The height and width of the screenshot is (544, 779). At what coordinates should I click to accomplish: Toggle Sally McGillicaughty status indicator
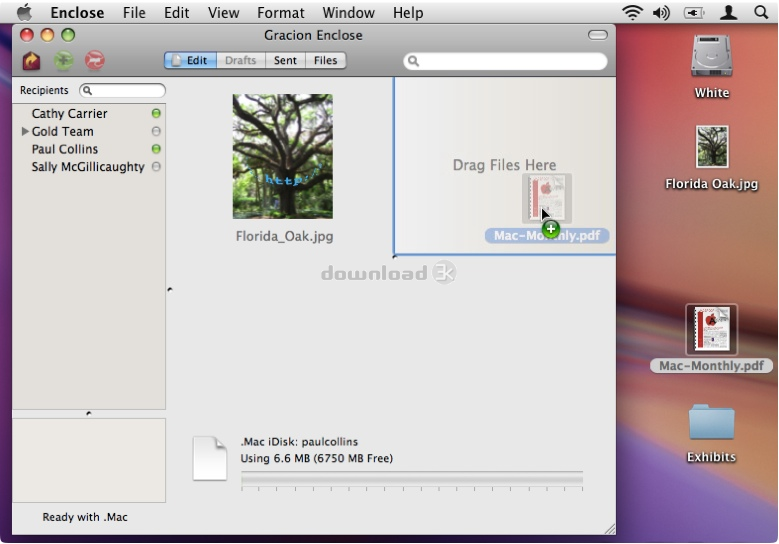156,167
